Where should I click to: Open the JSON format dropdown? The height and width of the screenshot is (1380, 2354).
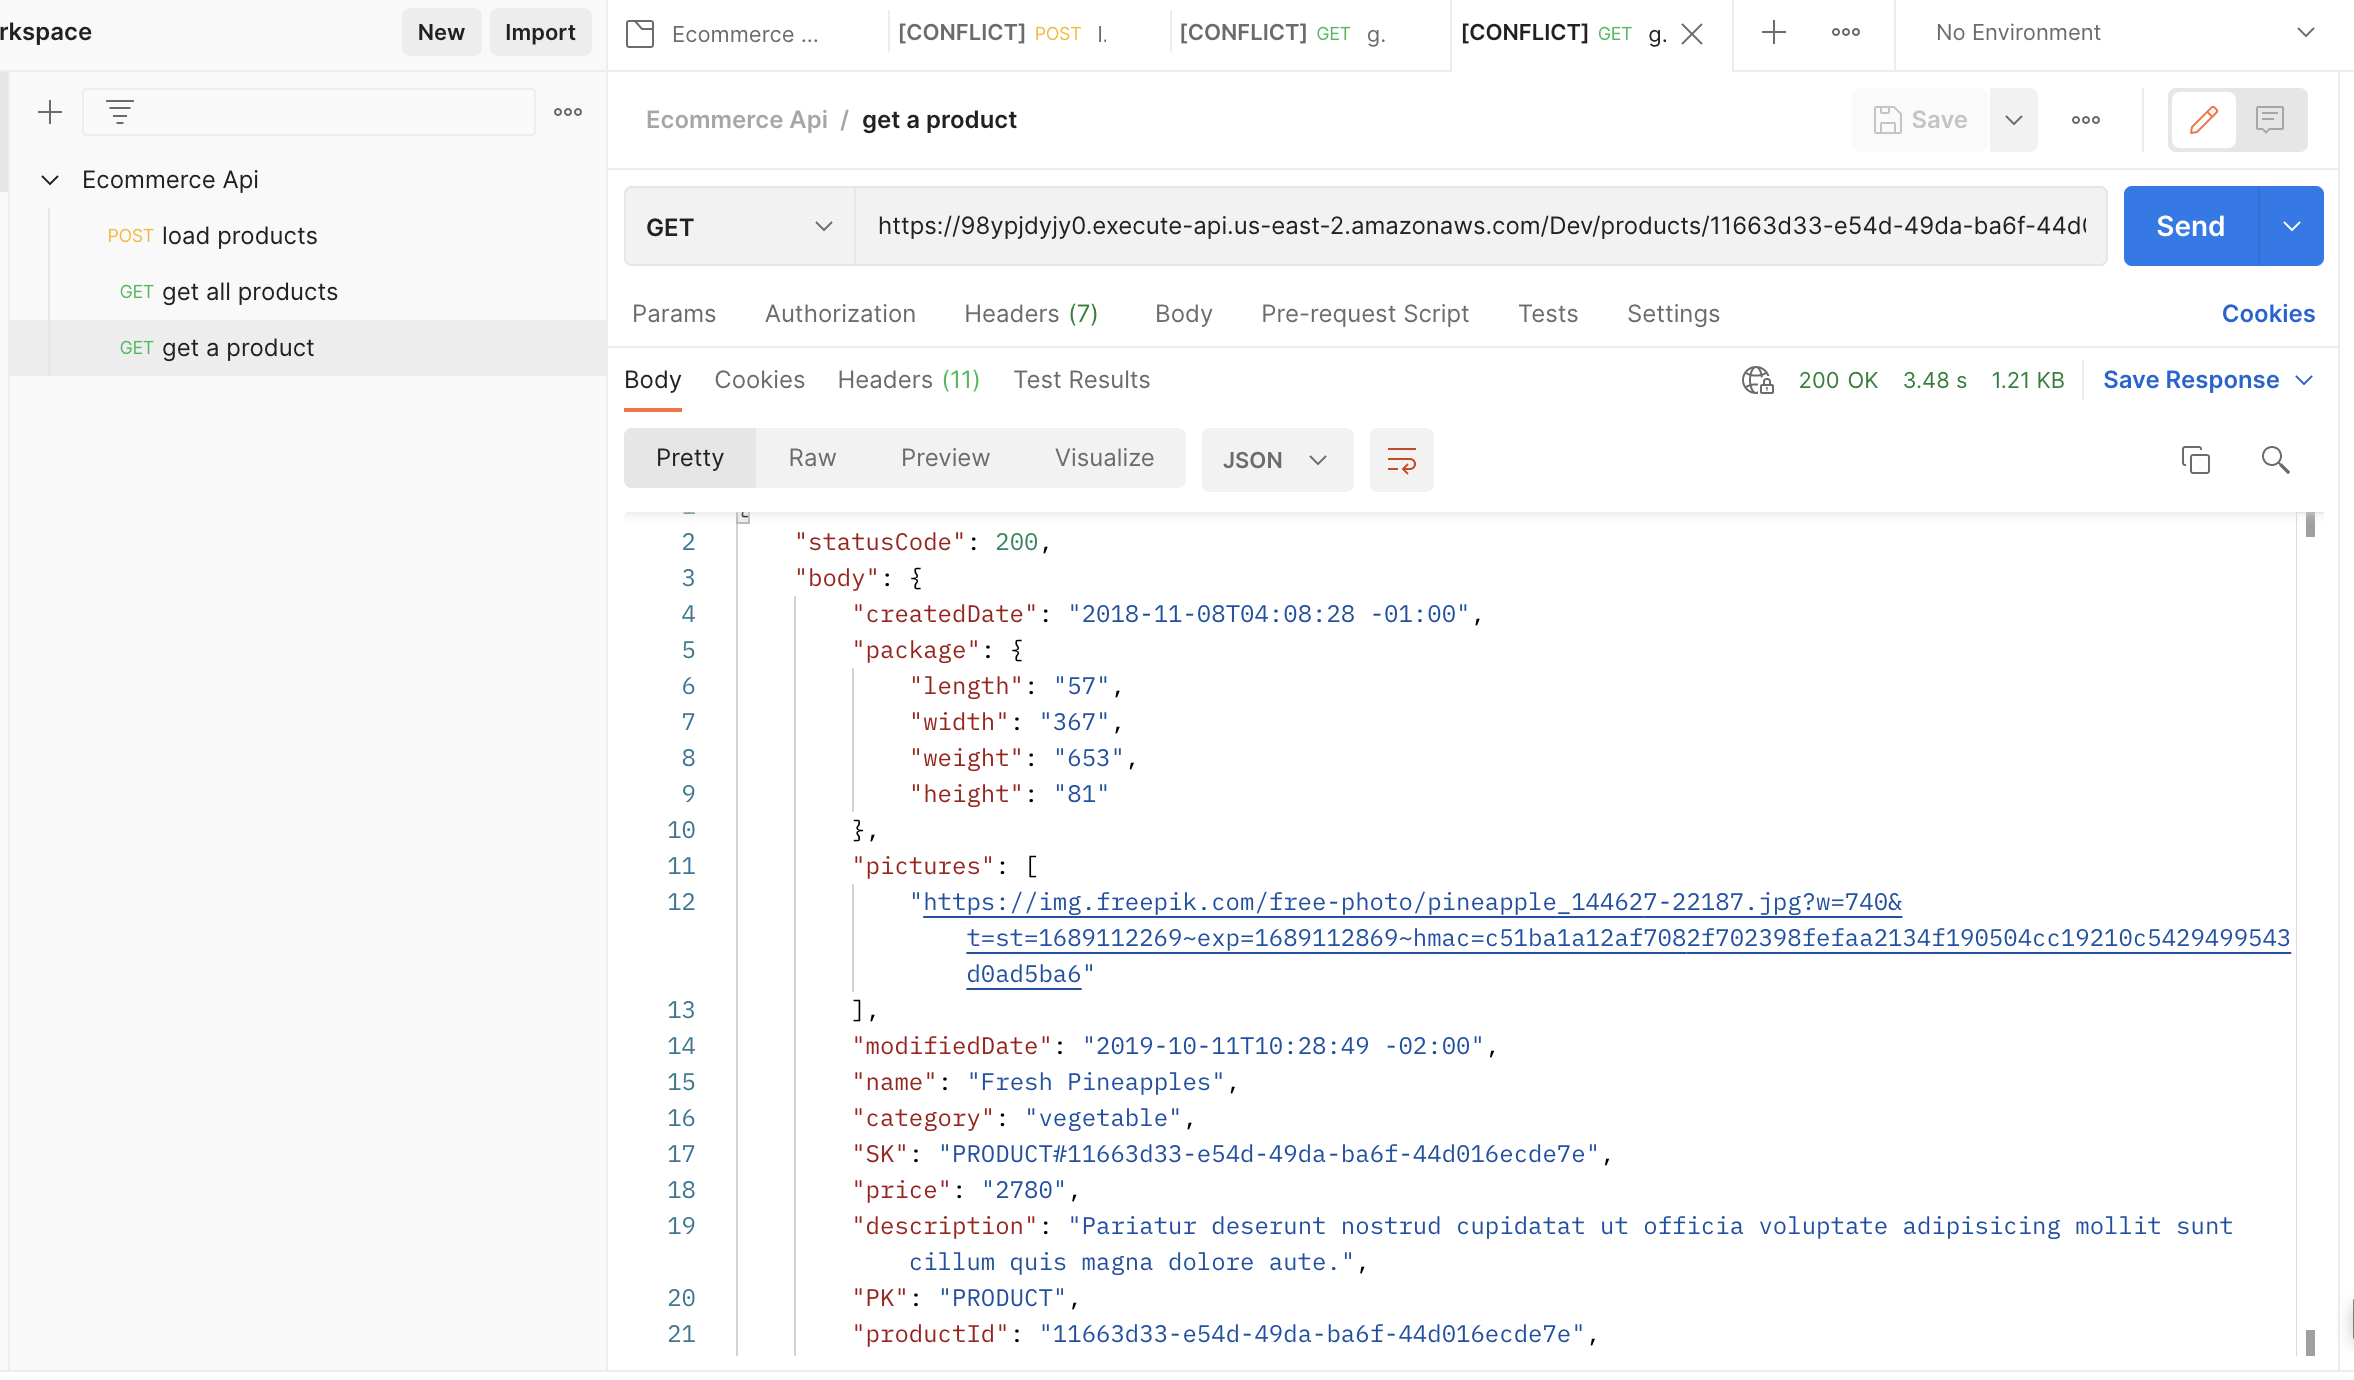click(x=1276, y=460)
